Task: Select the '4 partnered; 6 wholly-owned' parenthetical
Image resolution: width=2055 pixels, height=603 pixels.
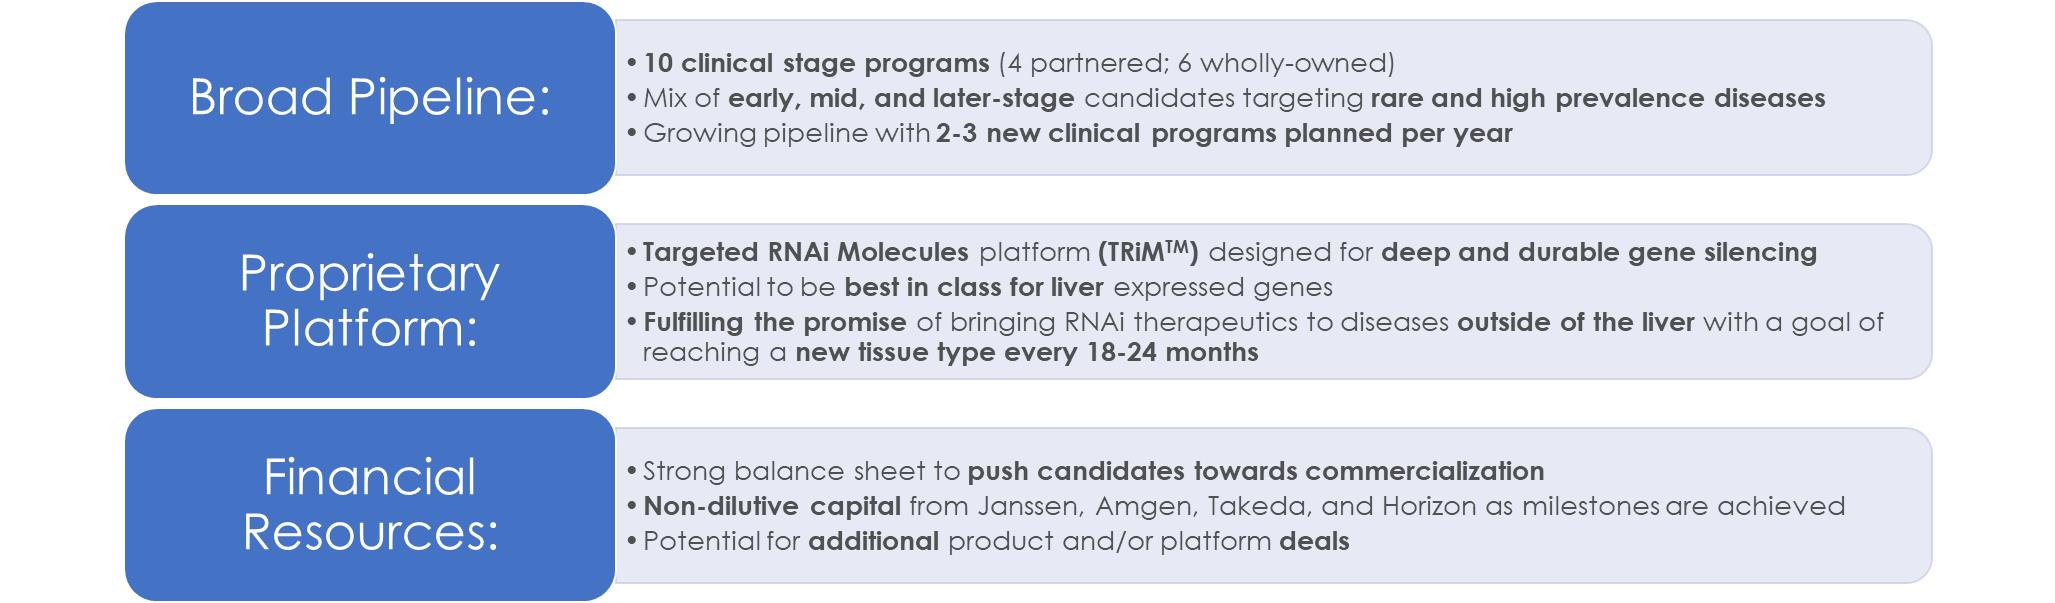Action: pos(1196,63)
